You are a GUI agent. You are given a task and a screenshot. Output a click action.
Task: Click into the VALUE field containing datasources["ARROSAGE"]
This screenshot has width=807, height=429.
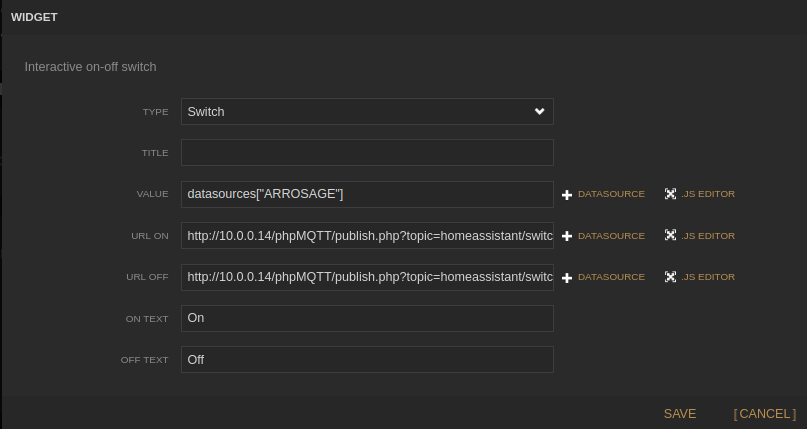tap(367, 194)
